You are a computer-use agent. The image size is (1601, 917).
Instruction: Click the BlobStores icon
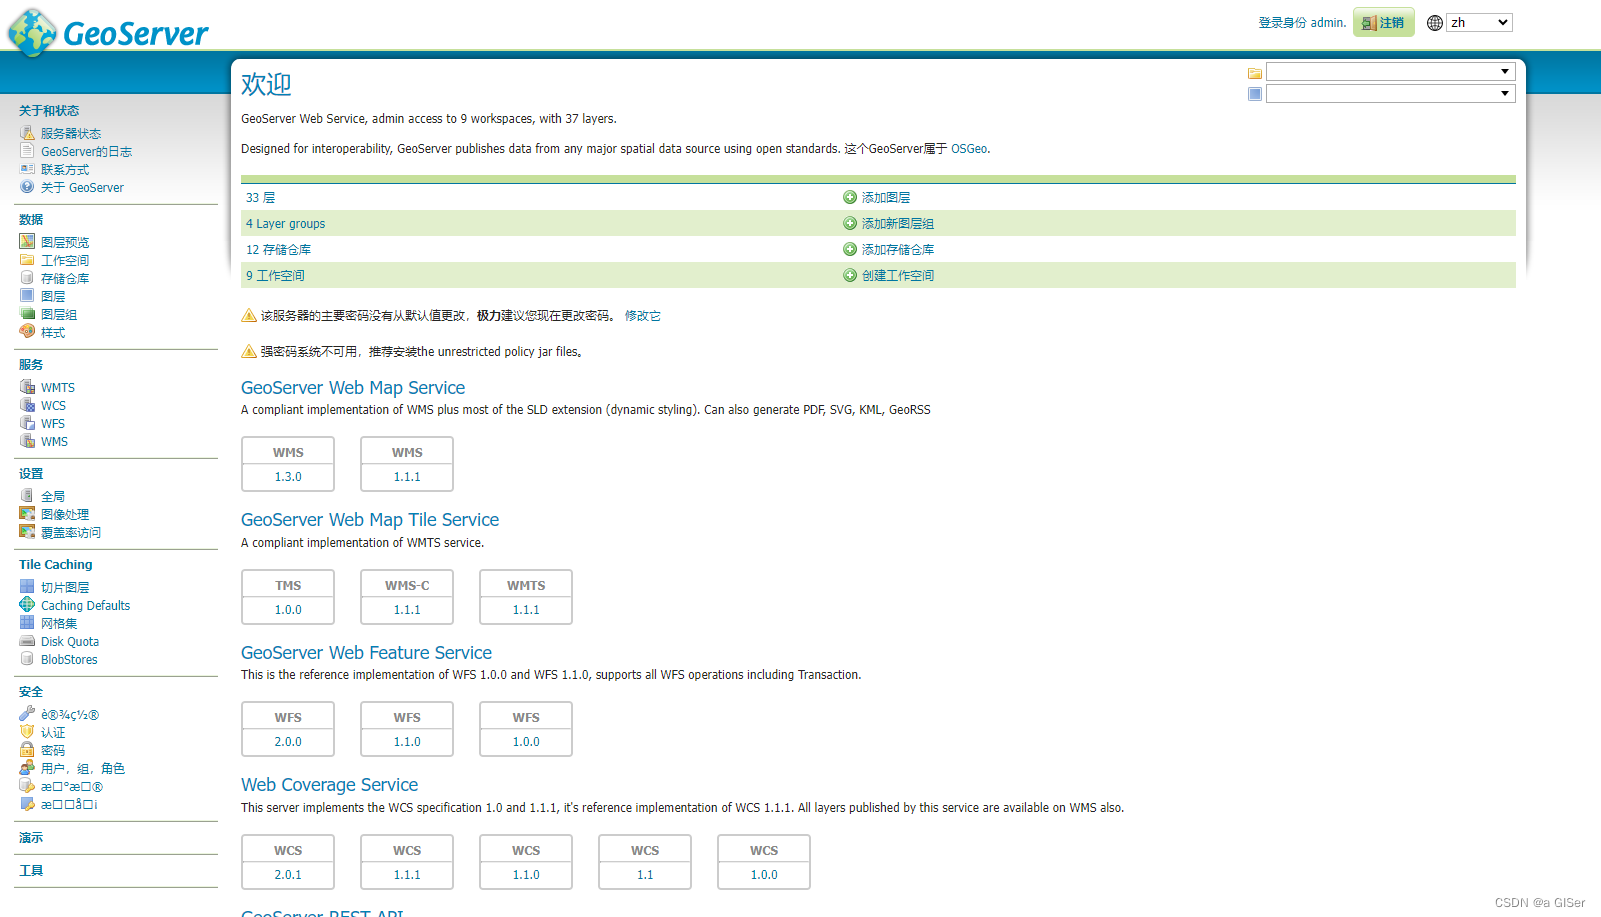27,659
